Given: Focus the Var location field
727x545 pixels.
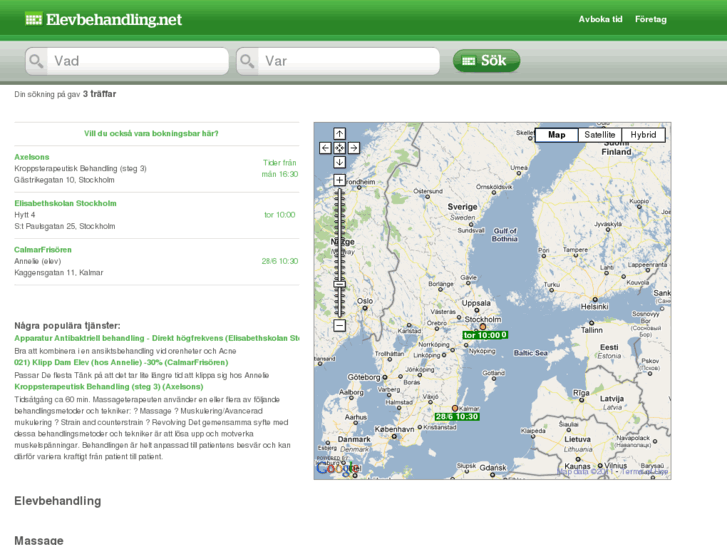Looking at the screenshot, I should tap(338, 61).
